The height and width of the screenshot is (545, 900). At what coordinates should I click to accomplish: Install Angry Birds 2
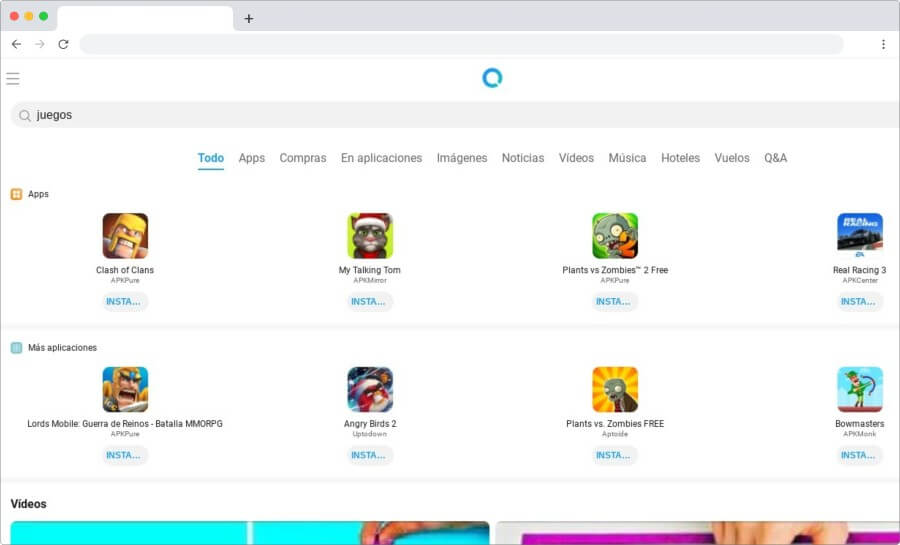(x=370, y=456)
